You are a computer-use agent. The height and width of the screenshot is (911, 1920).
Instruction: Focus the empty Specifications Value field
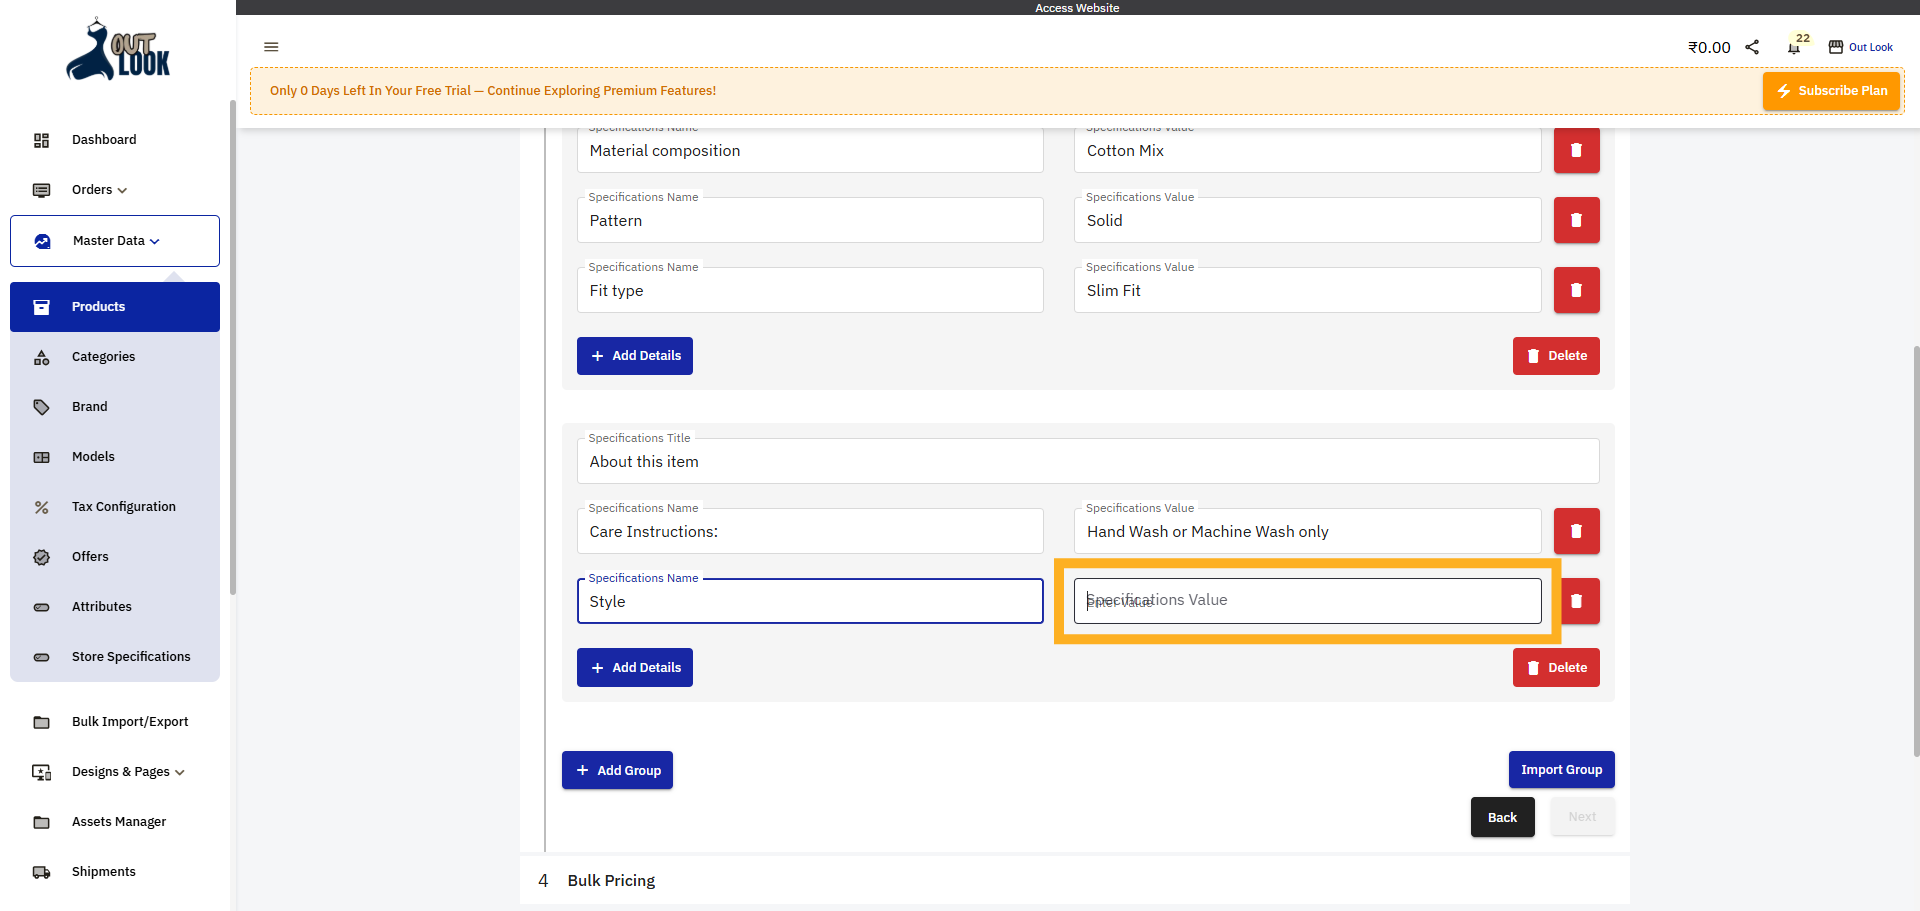click(1307, 601)
